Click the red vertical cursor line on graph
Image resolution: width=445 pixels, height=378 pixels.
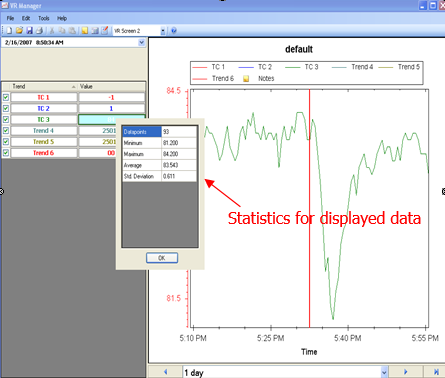[x=309, y=208]
